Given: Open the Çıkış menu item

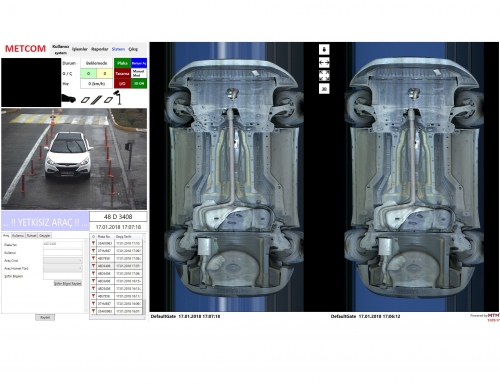Looking at the screenshot, I should [133, 49].
